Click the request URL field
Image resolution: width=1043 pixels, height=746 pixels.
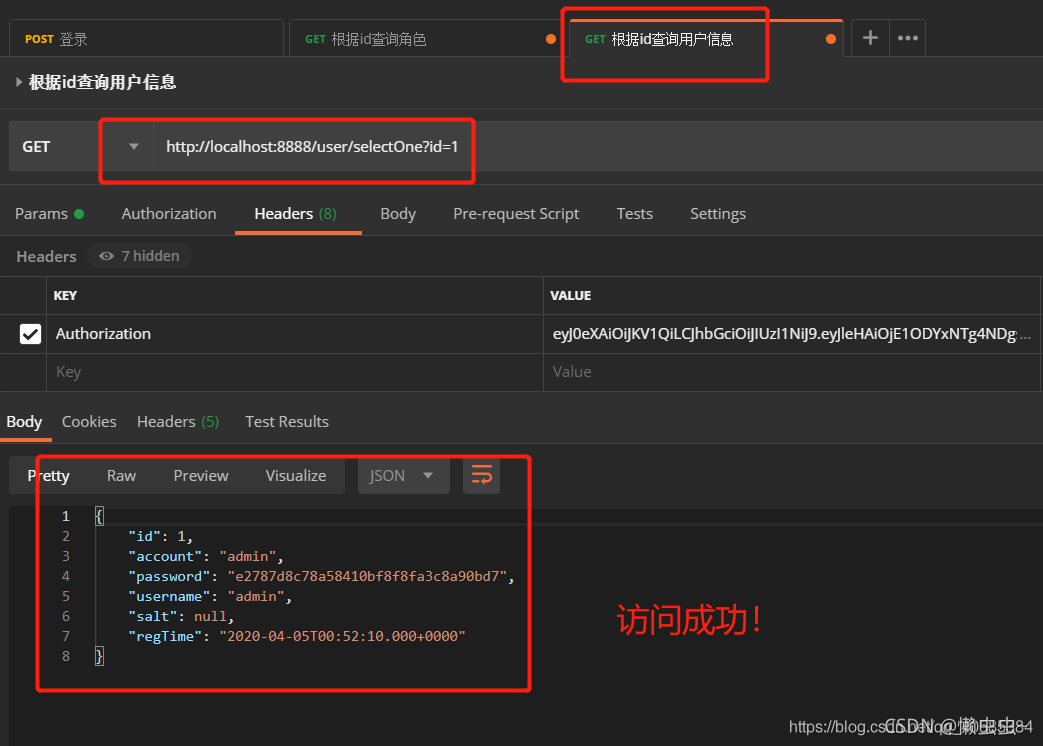[x=597, y=146]
